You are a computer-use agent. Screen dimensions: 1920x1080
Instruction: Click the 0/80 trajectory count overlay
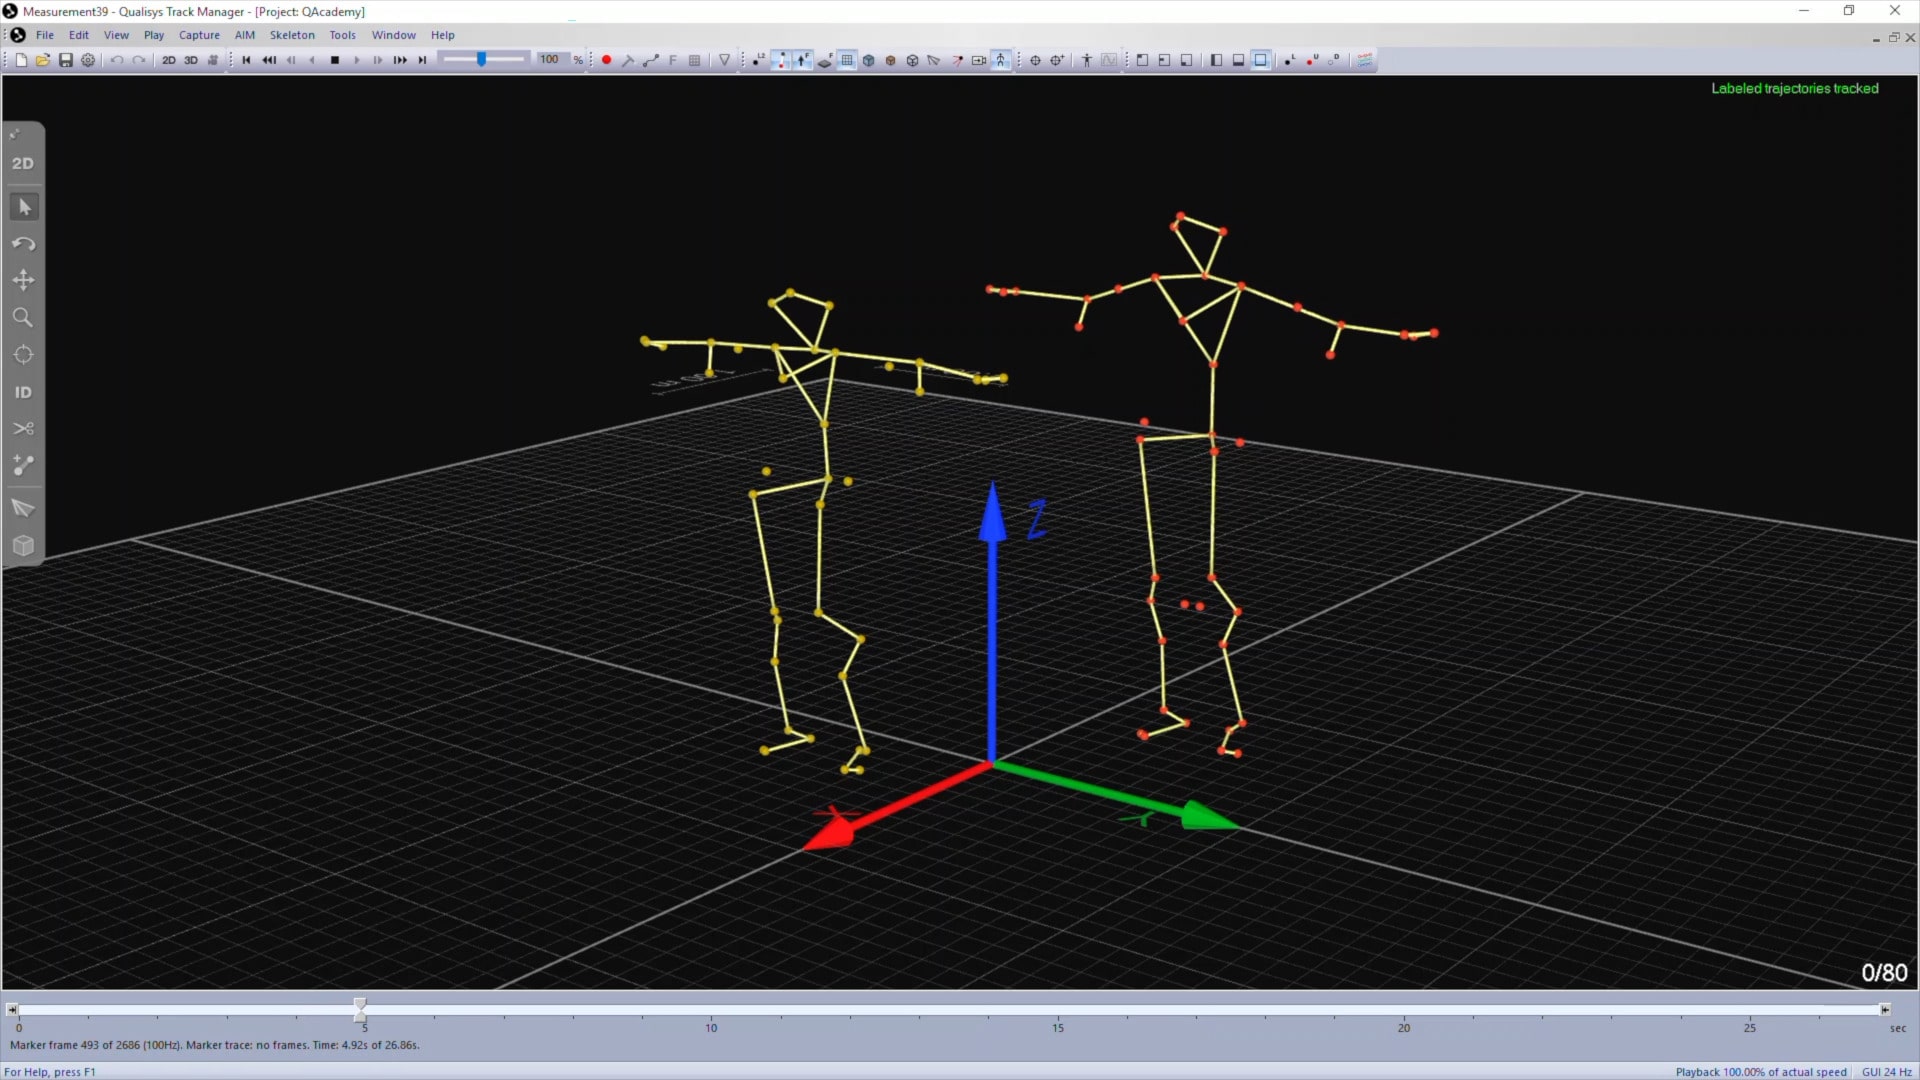click(x=1884, y=973)
